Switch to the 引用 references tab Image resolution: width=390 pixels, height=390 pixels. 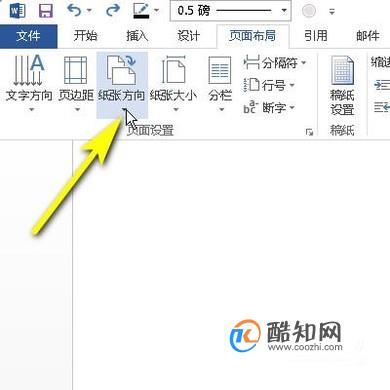point(316,36)
